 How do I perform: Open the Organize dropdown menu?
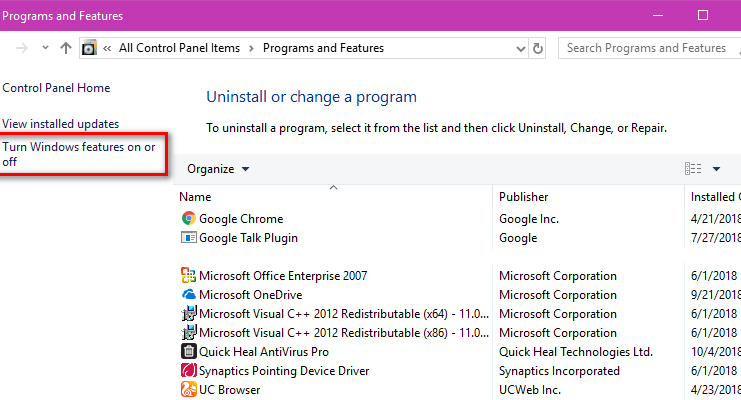[218, 169]
